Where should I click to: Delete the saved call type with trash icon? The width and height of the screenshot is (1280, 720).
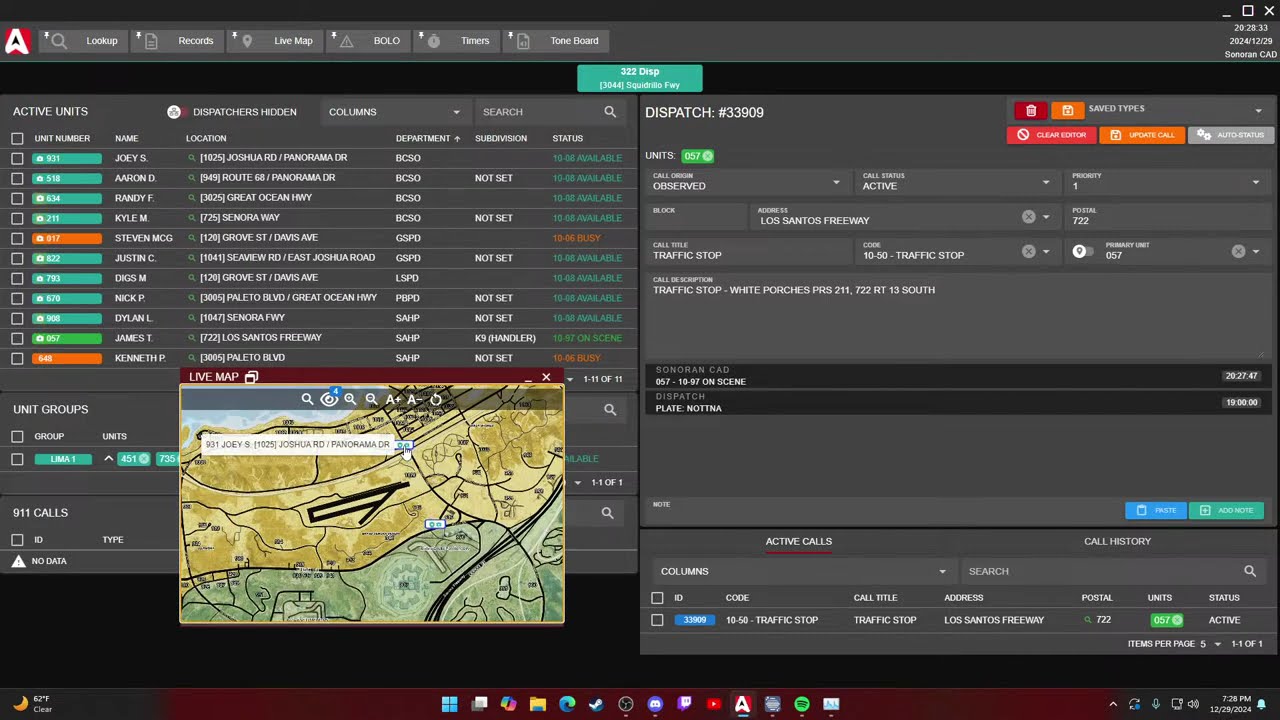click(x=1031, y=110)
